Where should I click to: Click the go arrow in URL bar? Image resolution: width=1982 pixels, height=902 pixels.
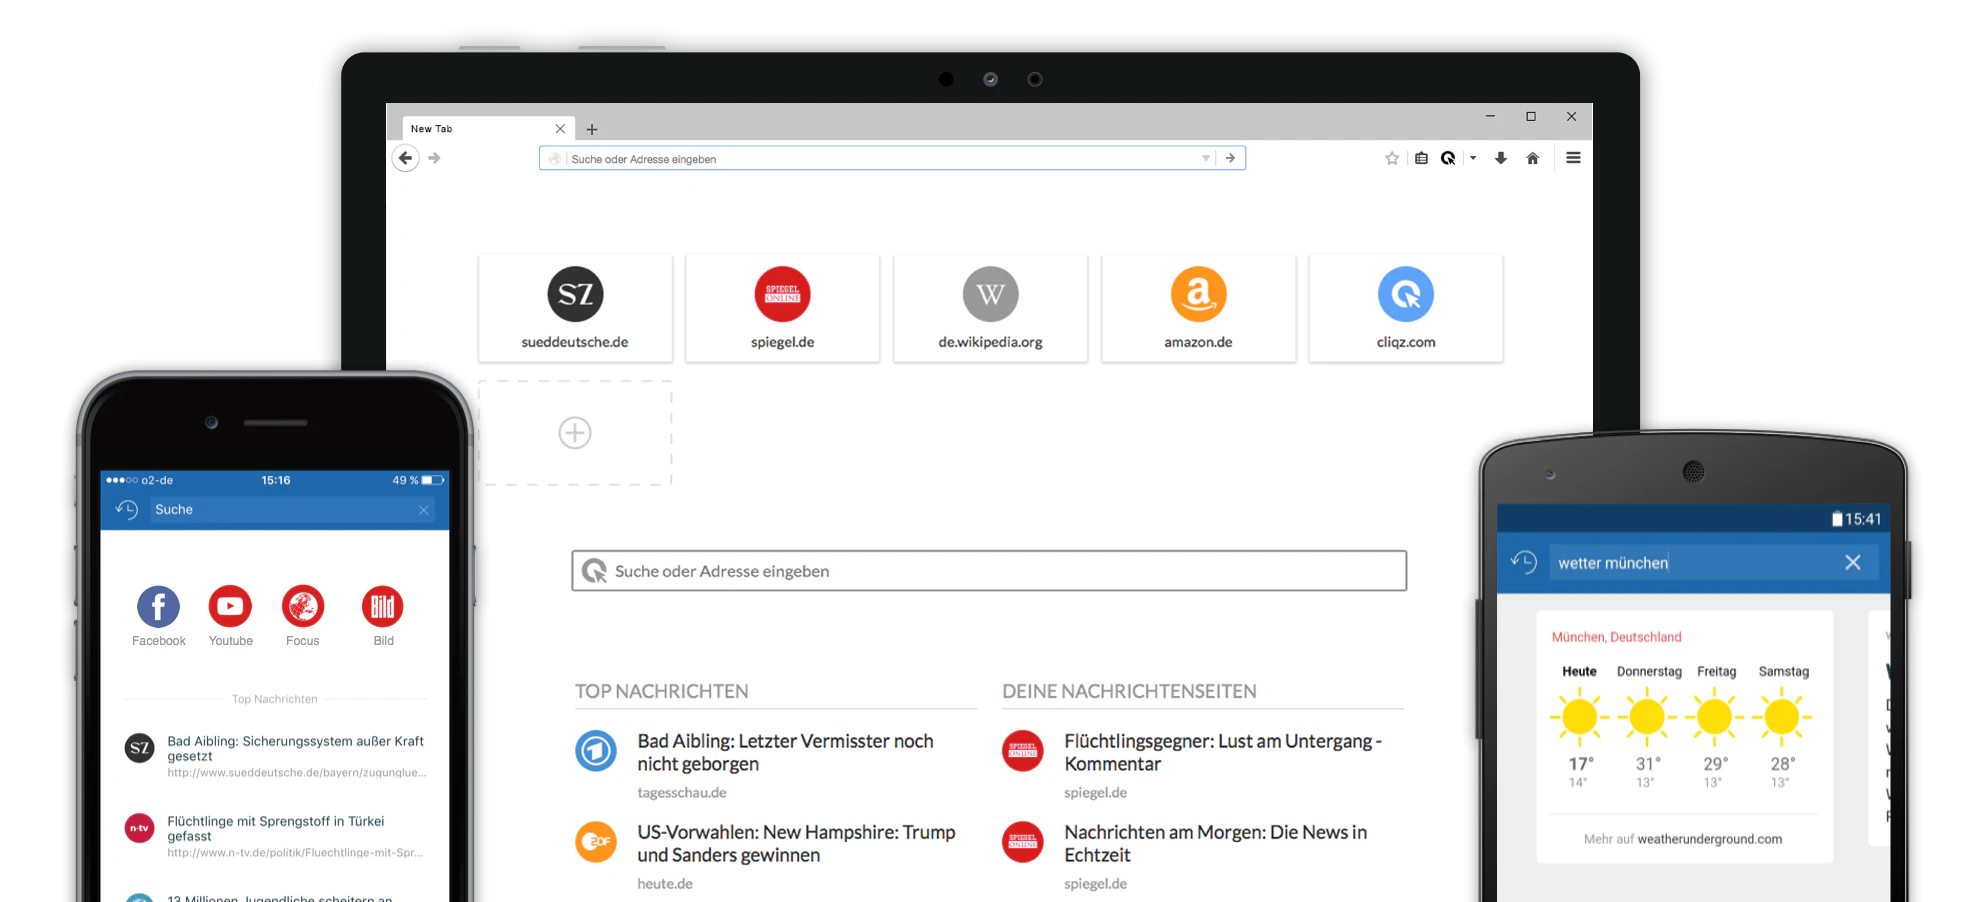click(x=1231, y=158)
